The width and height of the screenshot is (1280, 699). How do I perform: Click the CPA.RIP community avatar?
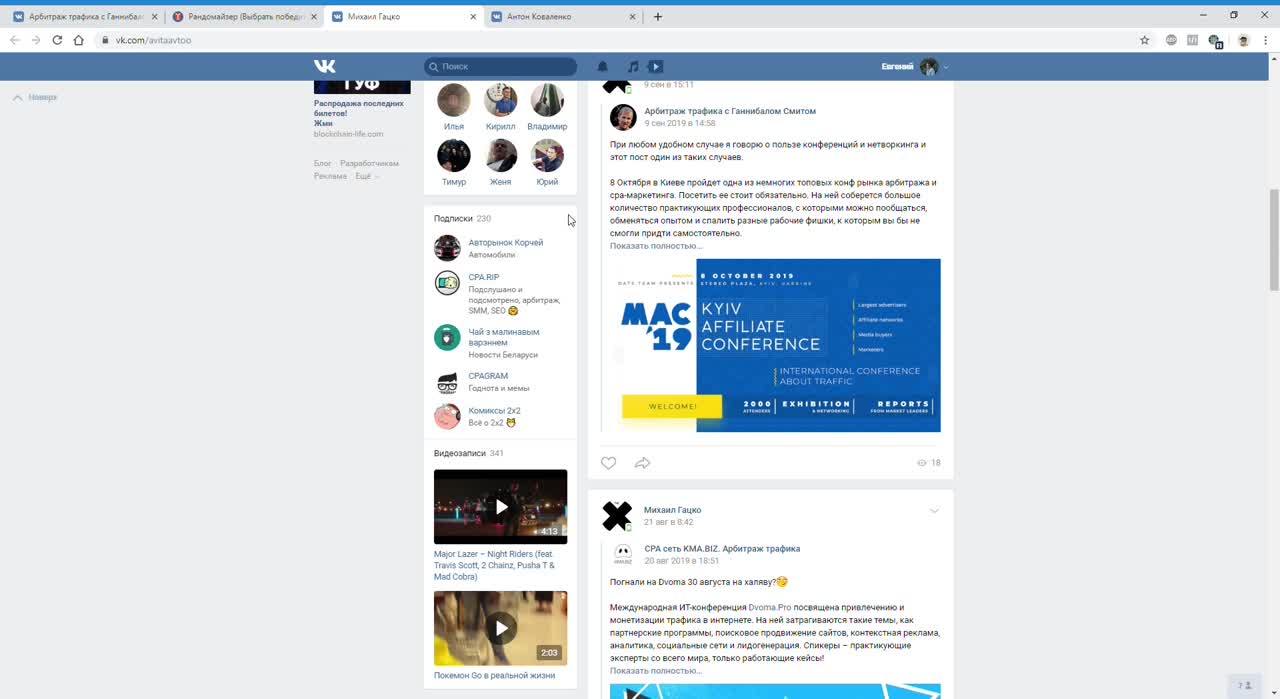point(447,283)
